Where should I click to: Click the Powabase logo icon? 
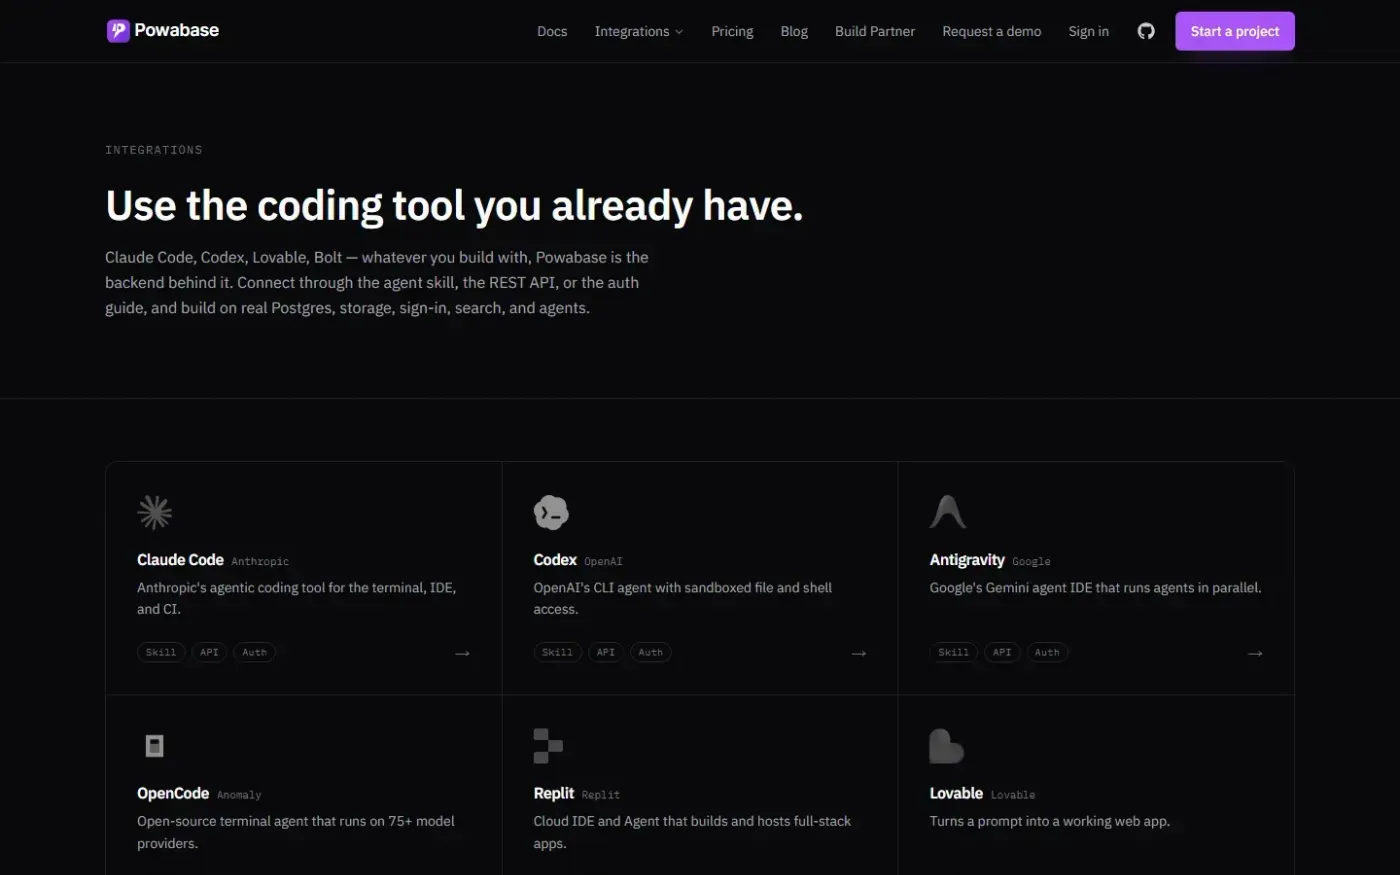coord(118,31)
